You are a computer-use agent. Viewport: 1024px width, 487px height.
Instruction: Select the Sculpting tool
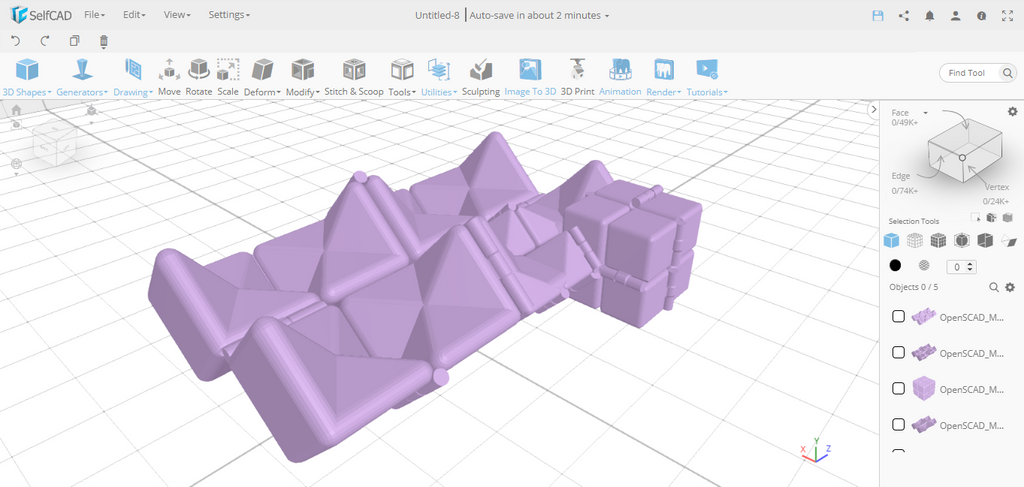481,77
